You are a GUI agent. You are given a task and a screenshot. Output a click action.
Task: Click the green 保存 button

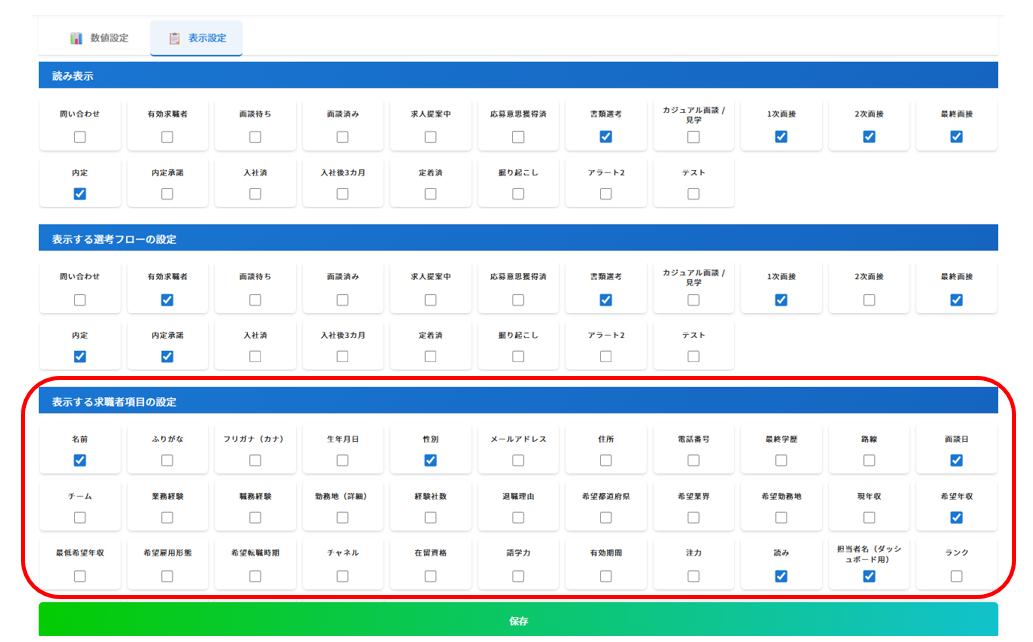click(518, 621)
